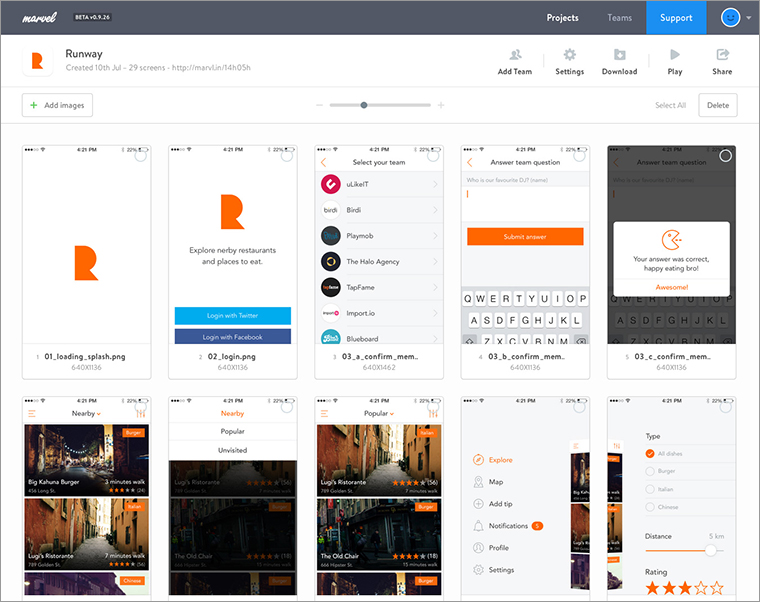
Task: Click the 03_c_confirm_mem file name
Action: pyautogui.click(x=673, y=356)
